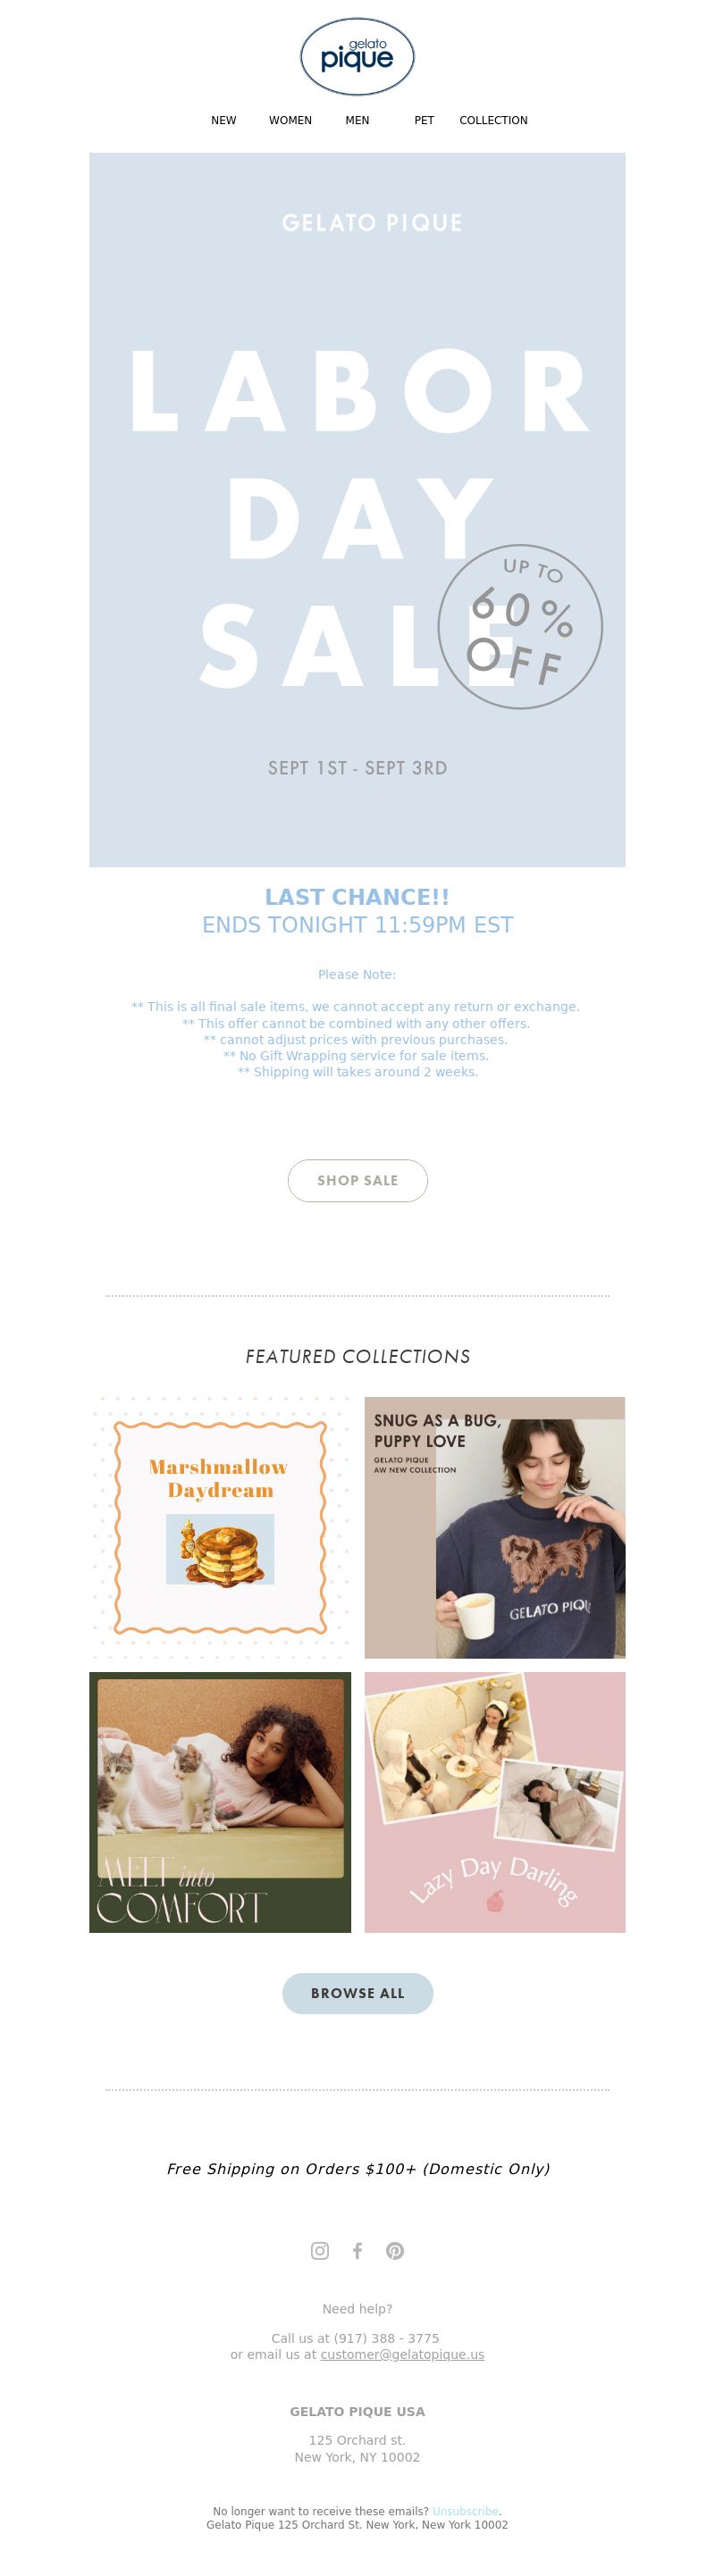Open the Facebook social icon
Viewport: 715px width, 2576px height.
[x=357, y=2251]
